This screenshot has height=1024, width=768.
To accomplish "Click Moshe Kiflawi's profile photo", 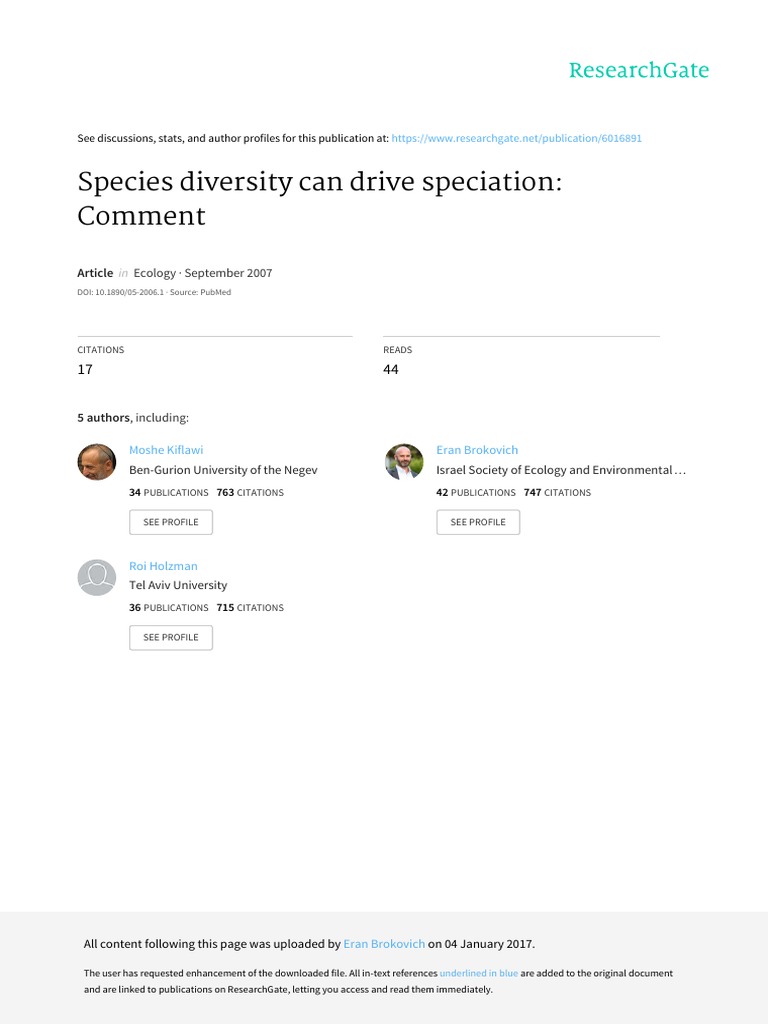I will pos(97,462).
